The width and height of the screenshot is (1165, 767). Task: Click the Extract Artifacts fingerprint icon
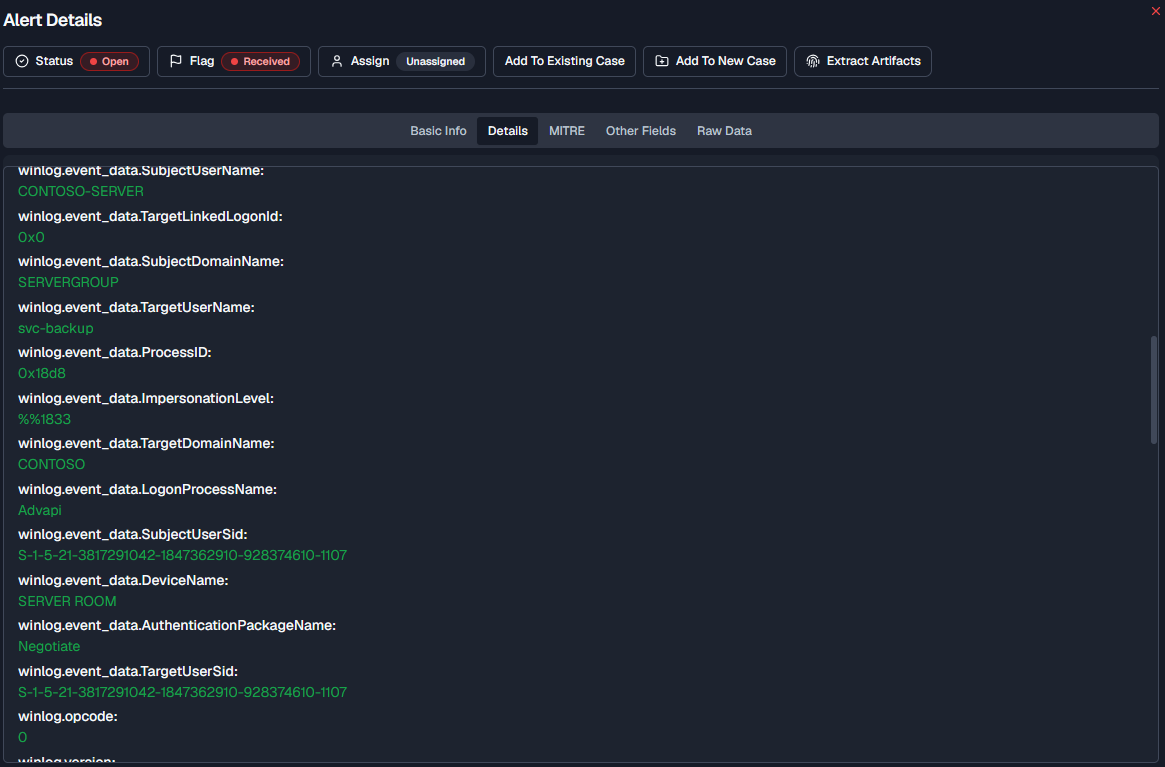click(x=813, y=61)
